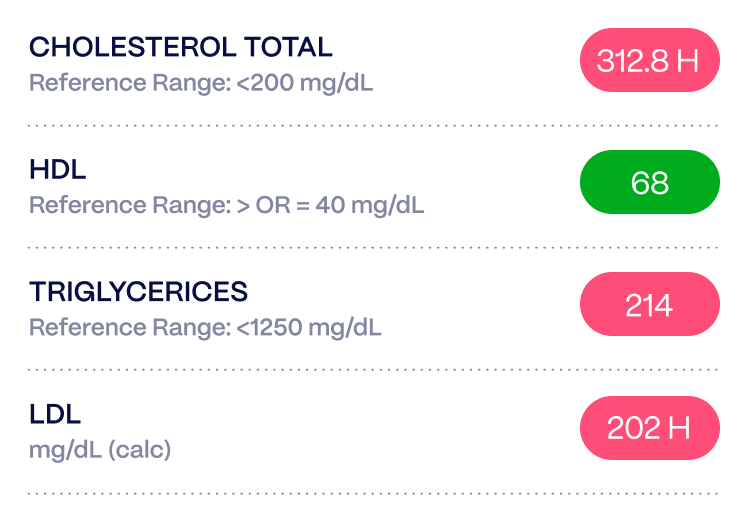Select the CHOLESTEROL TOTAL heading
Image resolution: width=740 pixels, height=518 pixels.
click(181, 47)
